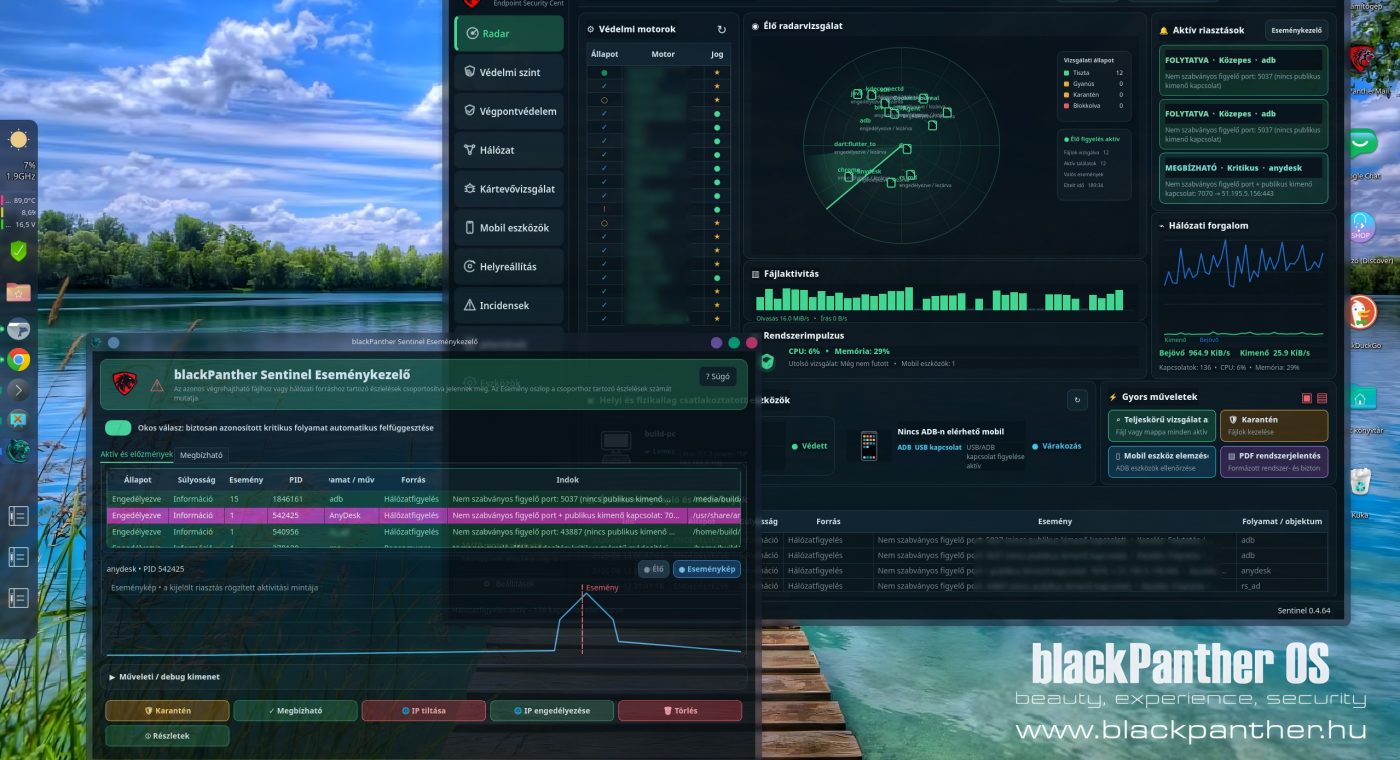Click the Incidensek warning triangle icon
The image size is (1400, 760).
(470, 305)
